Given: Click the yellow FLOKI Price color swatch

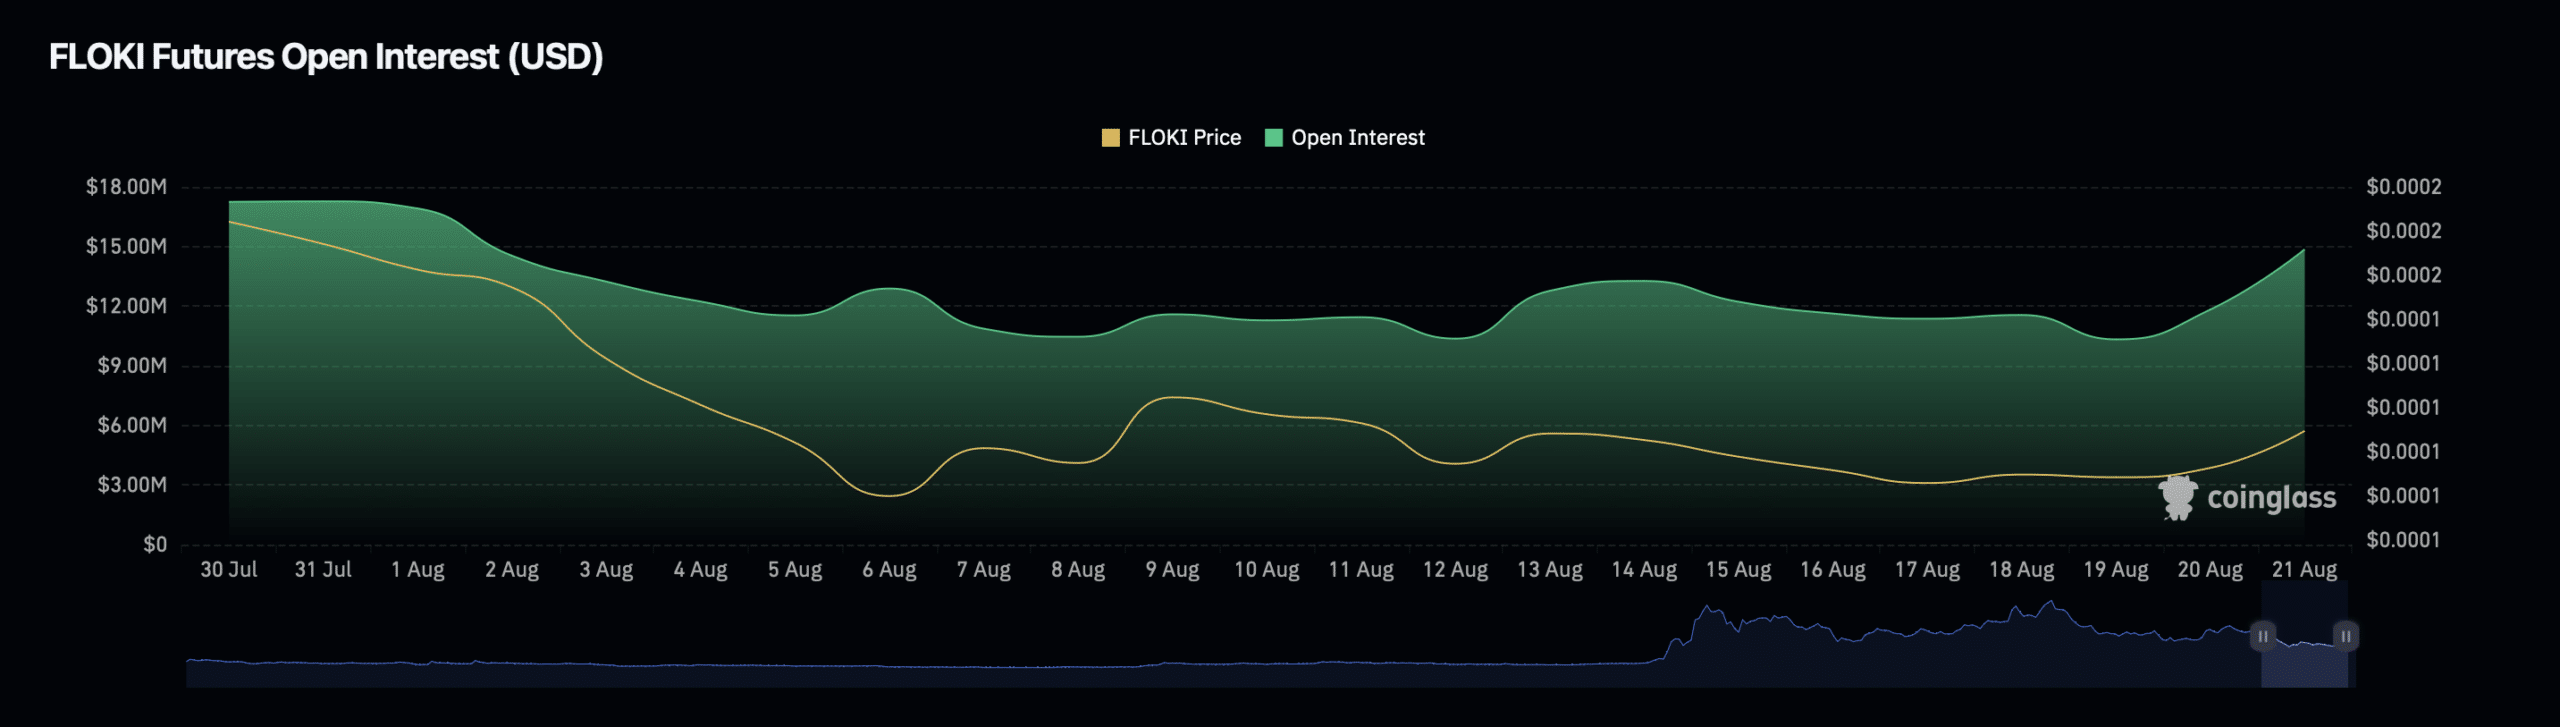Looking at the screenshot, I should click(1110, 138).
